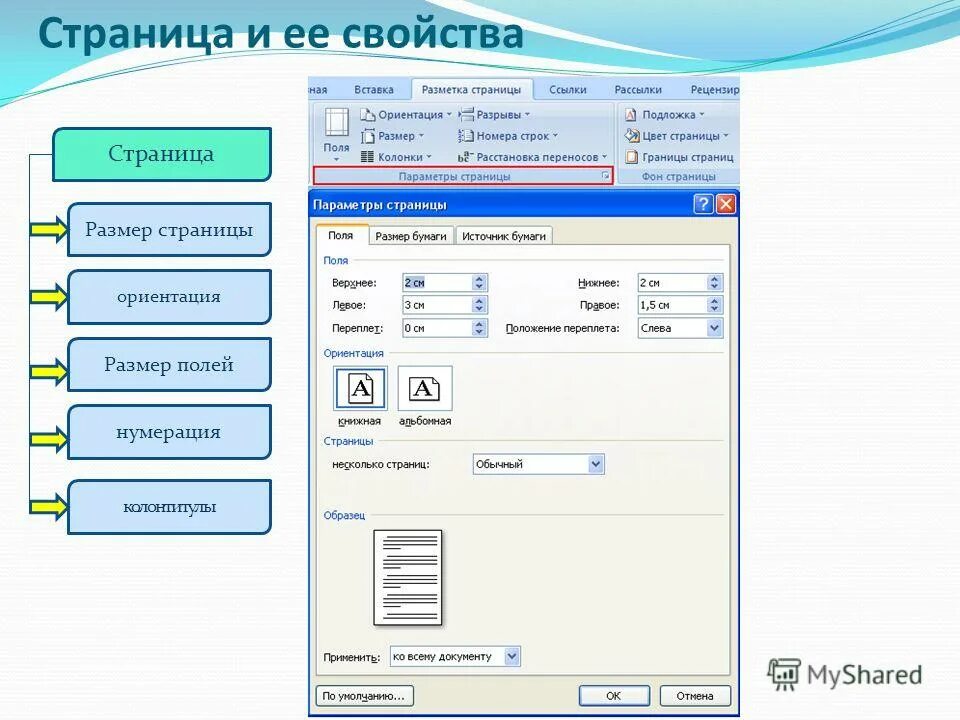Click the Отмена button
This screenshot has width=960, height=720.
695,696
